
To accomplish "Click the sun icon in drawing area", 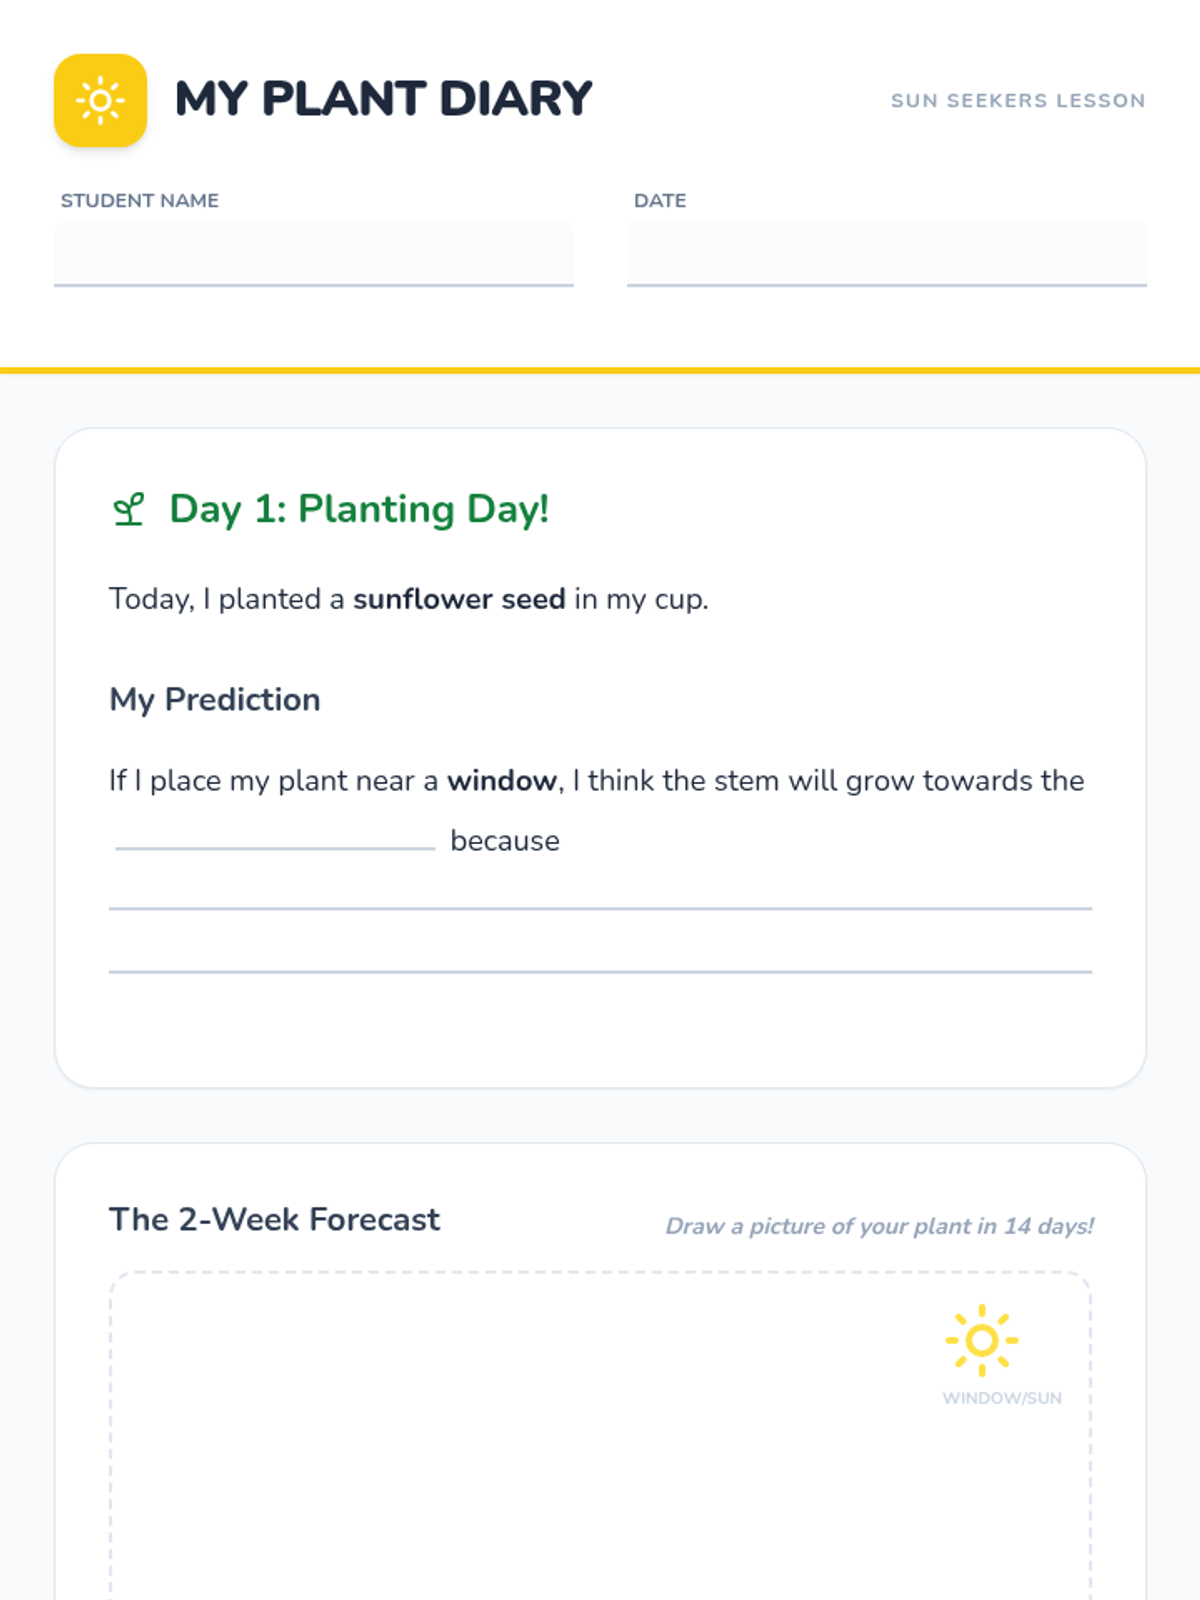I will 982,1340.
